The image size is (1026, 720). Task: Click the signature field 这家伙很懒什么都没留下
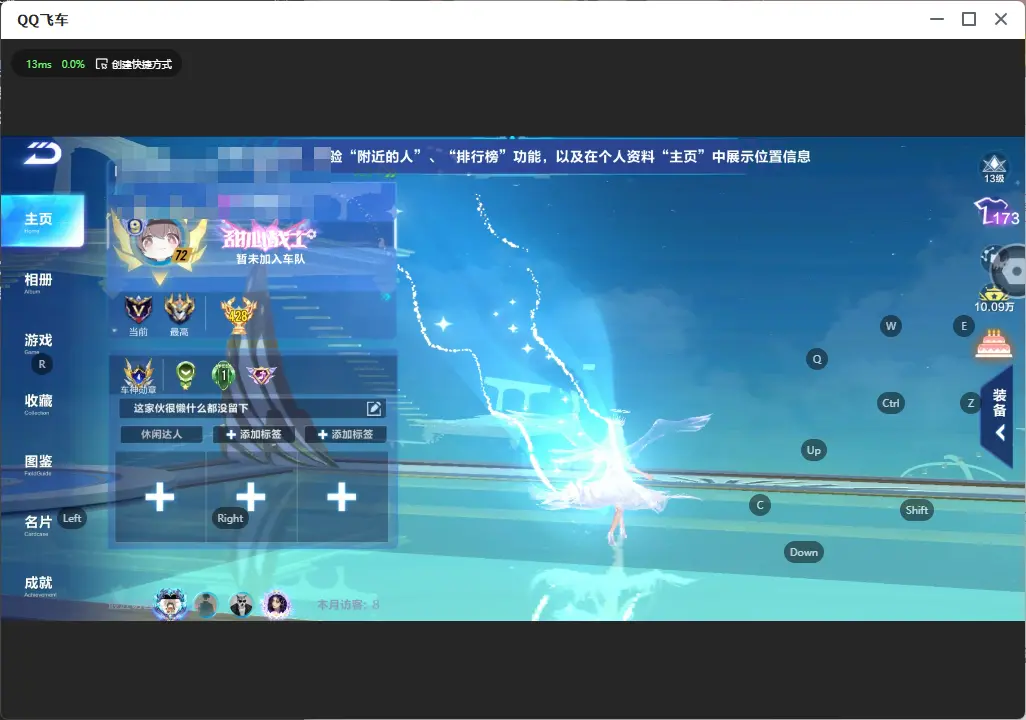click(252, 408)
